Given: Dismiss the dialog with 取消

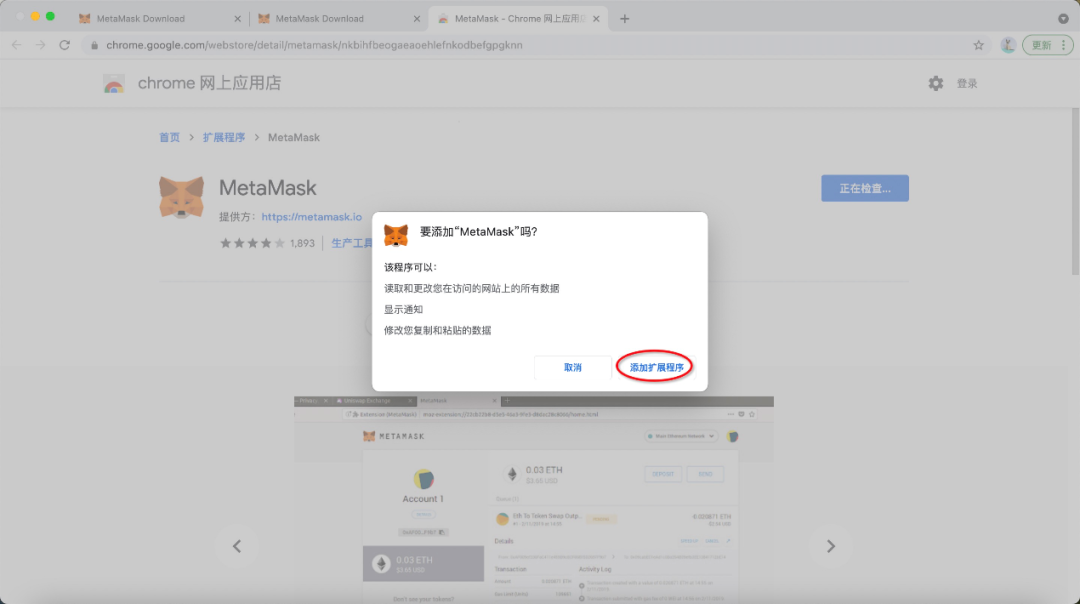Looking at the screenshot, I should coord(572,367).
